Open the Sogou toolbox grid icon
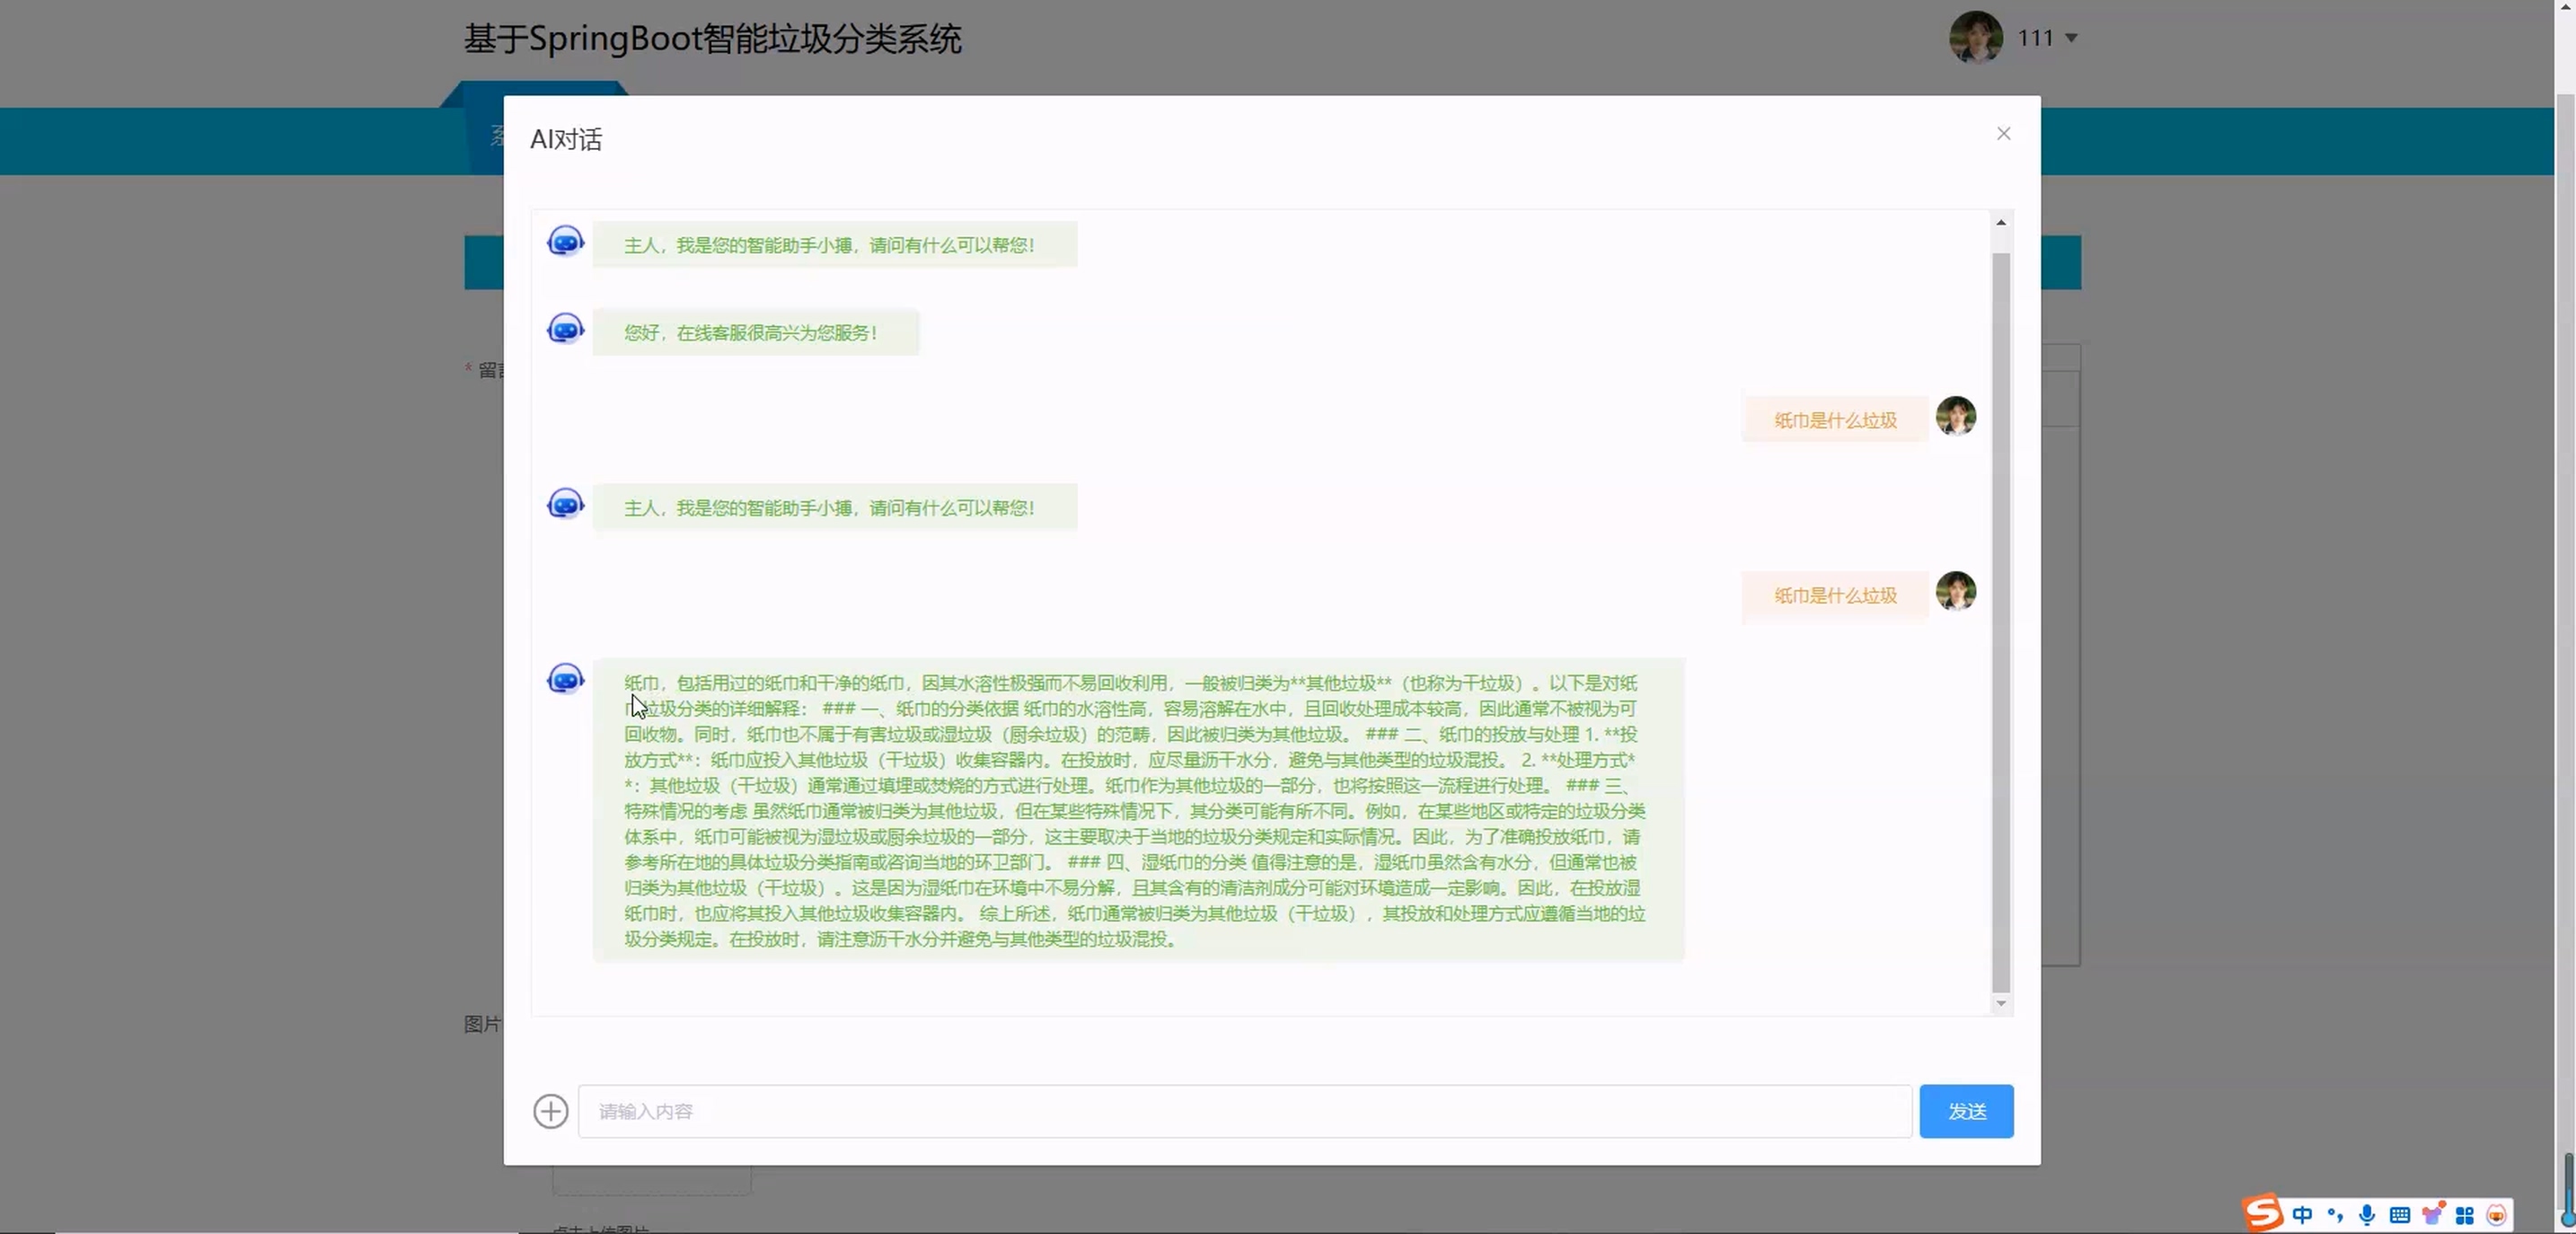 pos(2464,1215)
